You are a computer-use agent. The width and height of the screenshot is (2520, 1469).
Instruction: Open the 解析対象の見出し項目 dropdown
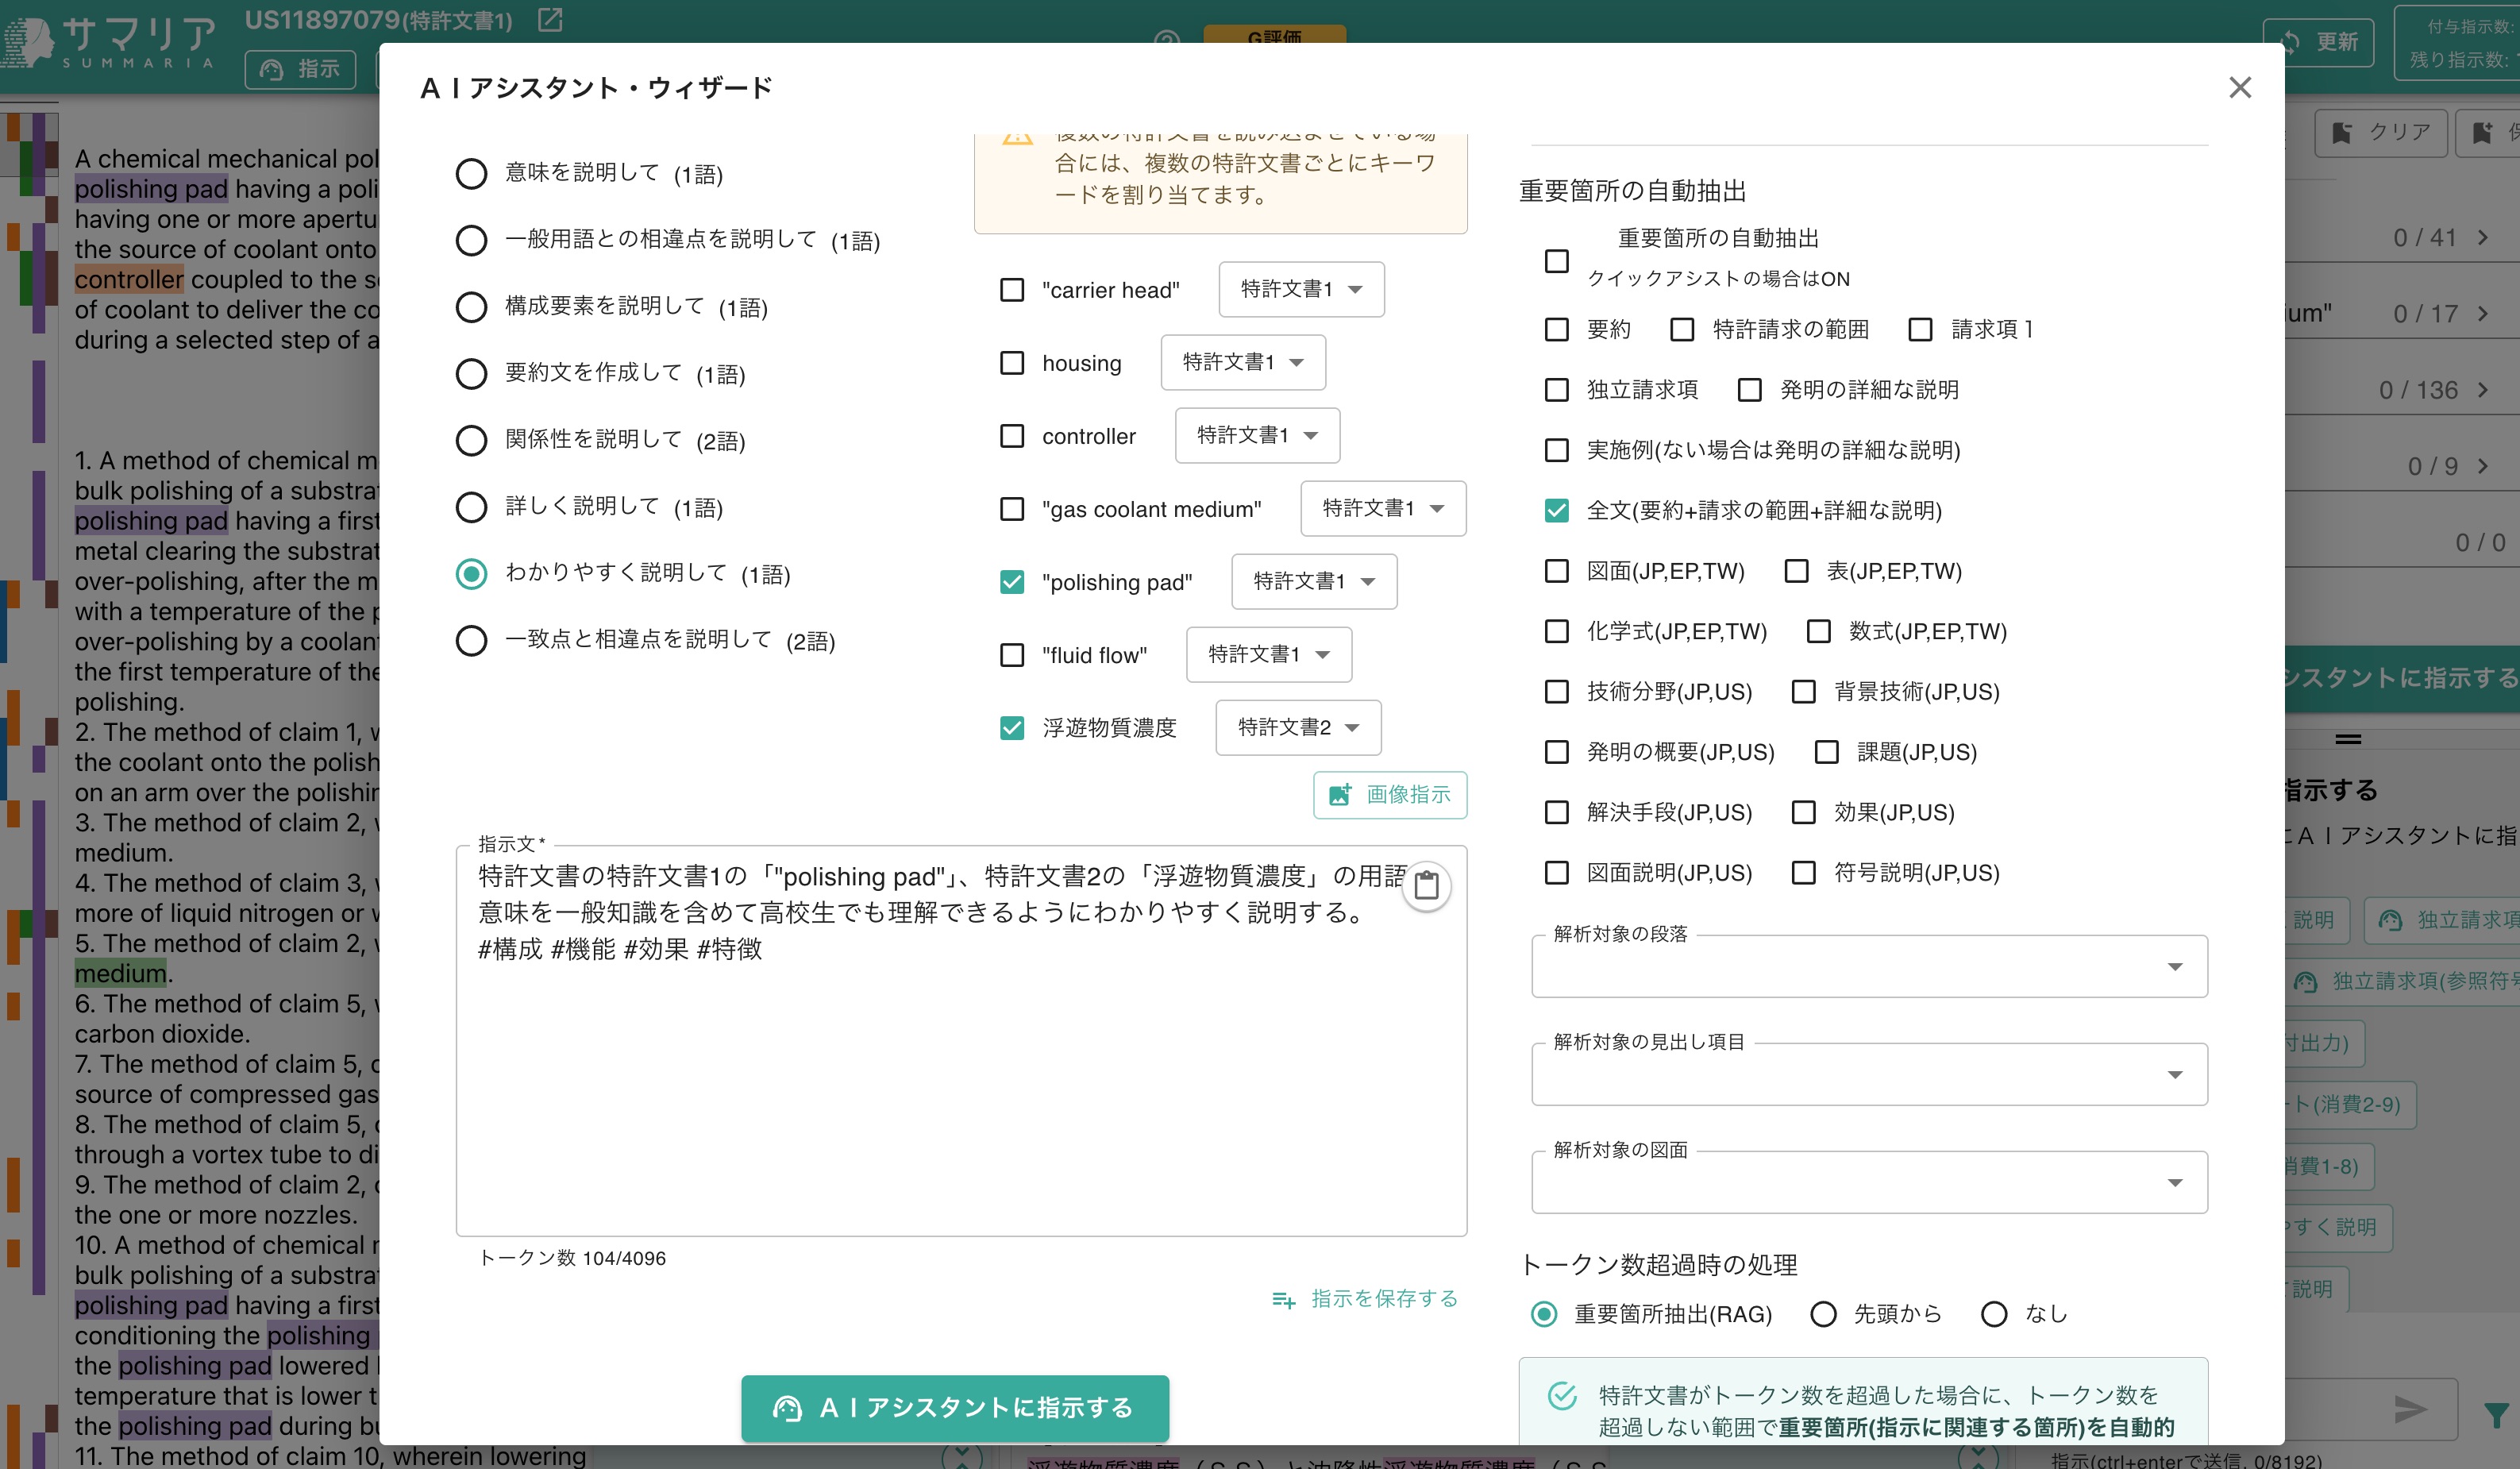[x=1869, y=1075]
